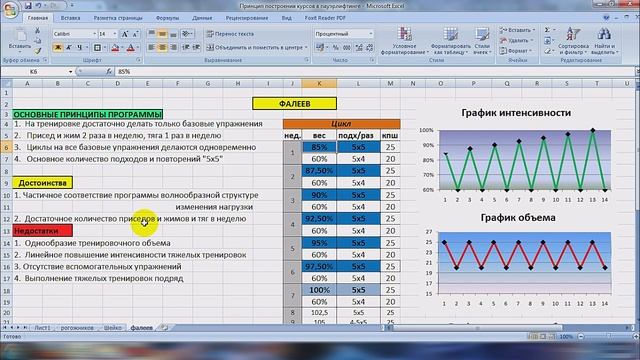Open Процентный number format dropdown
The height and width of the screenshot is (360, 640).
coord(371,34)
